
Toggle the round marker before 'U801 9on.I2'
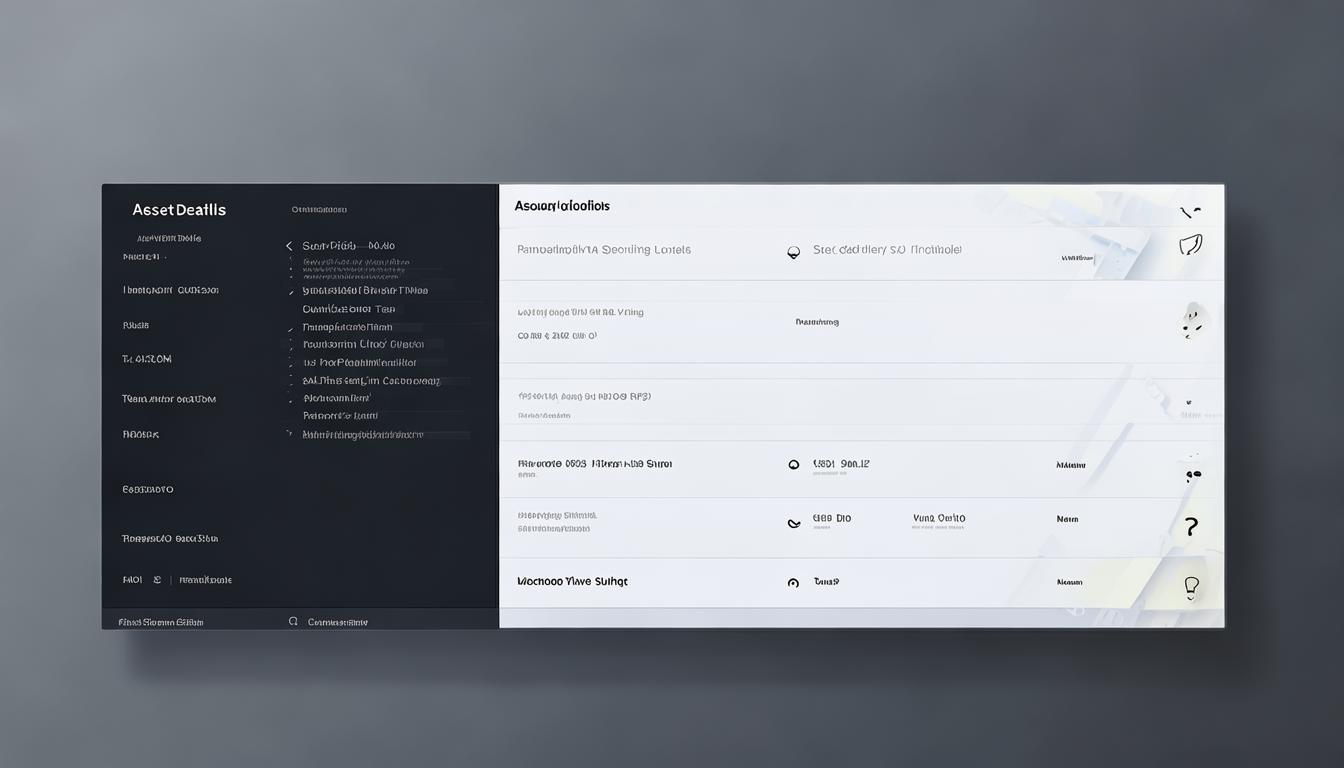793,465
